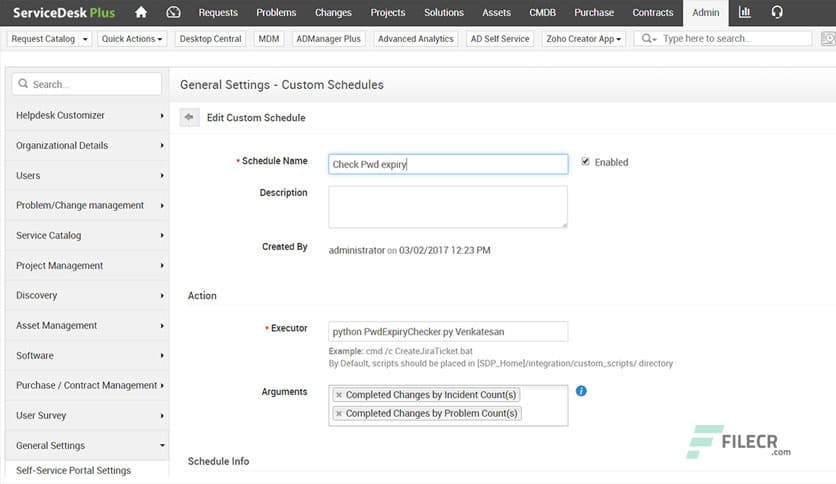The height and width of the screenshot is (484, 836).
Task: Expand Asset Management section
Action: [87, 326]
